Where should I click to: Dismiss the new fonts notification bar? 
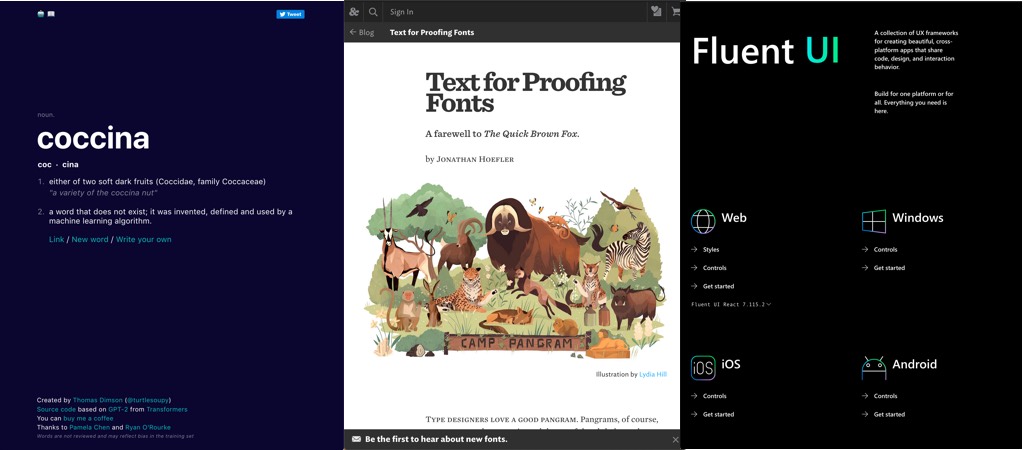click(675, 439)
